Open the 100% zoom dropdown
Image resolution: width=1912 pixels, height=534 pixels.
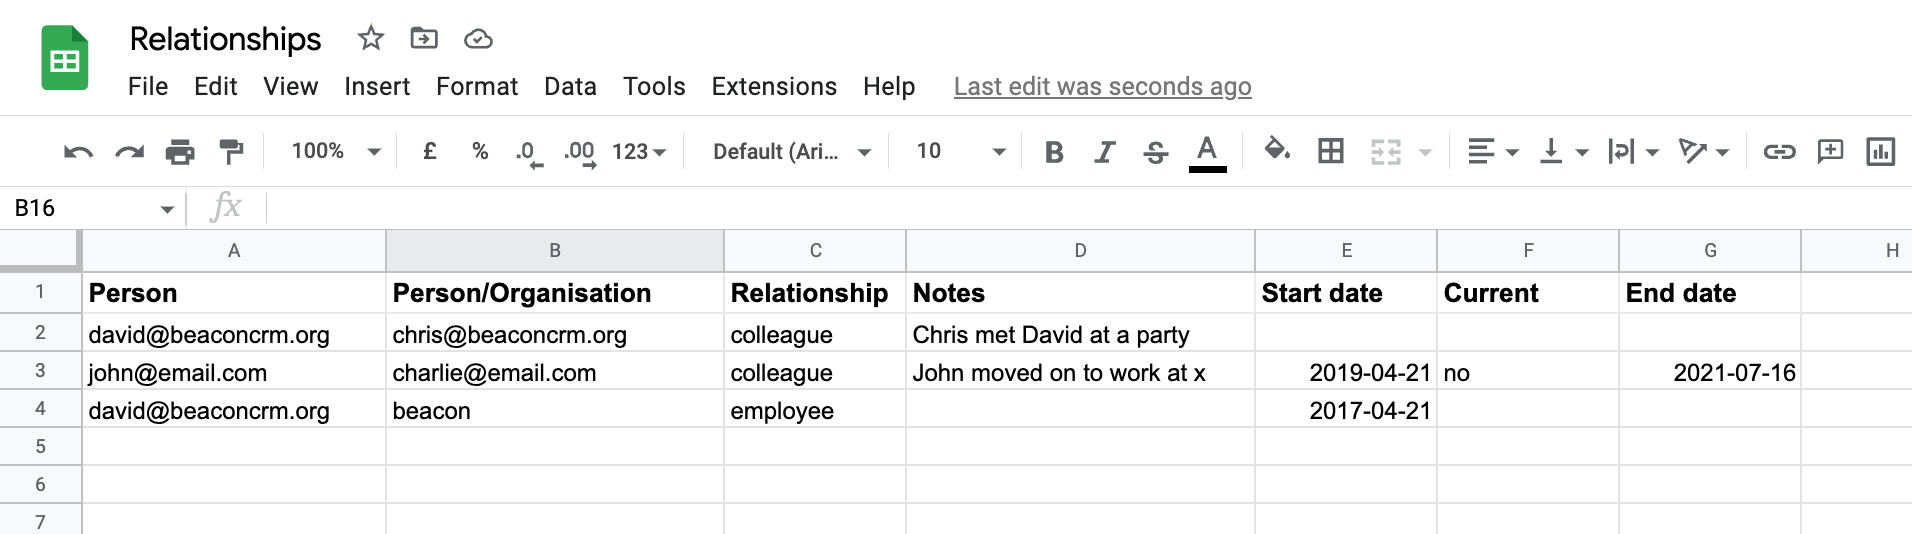336,152
